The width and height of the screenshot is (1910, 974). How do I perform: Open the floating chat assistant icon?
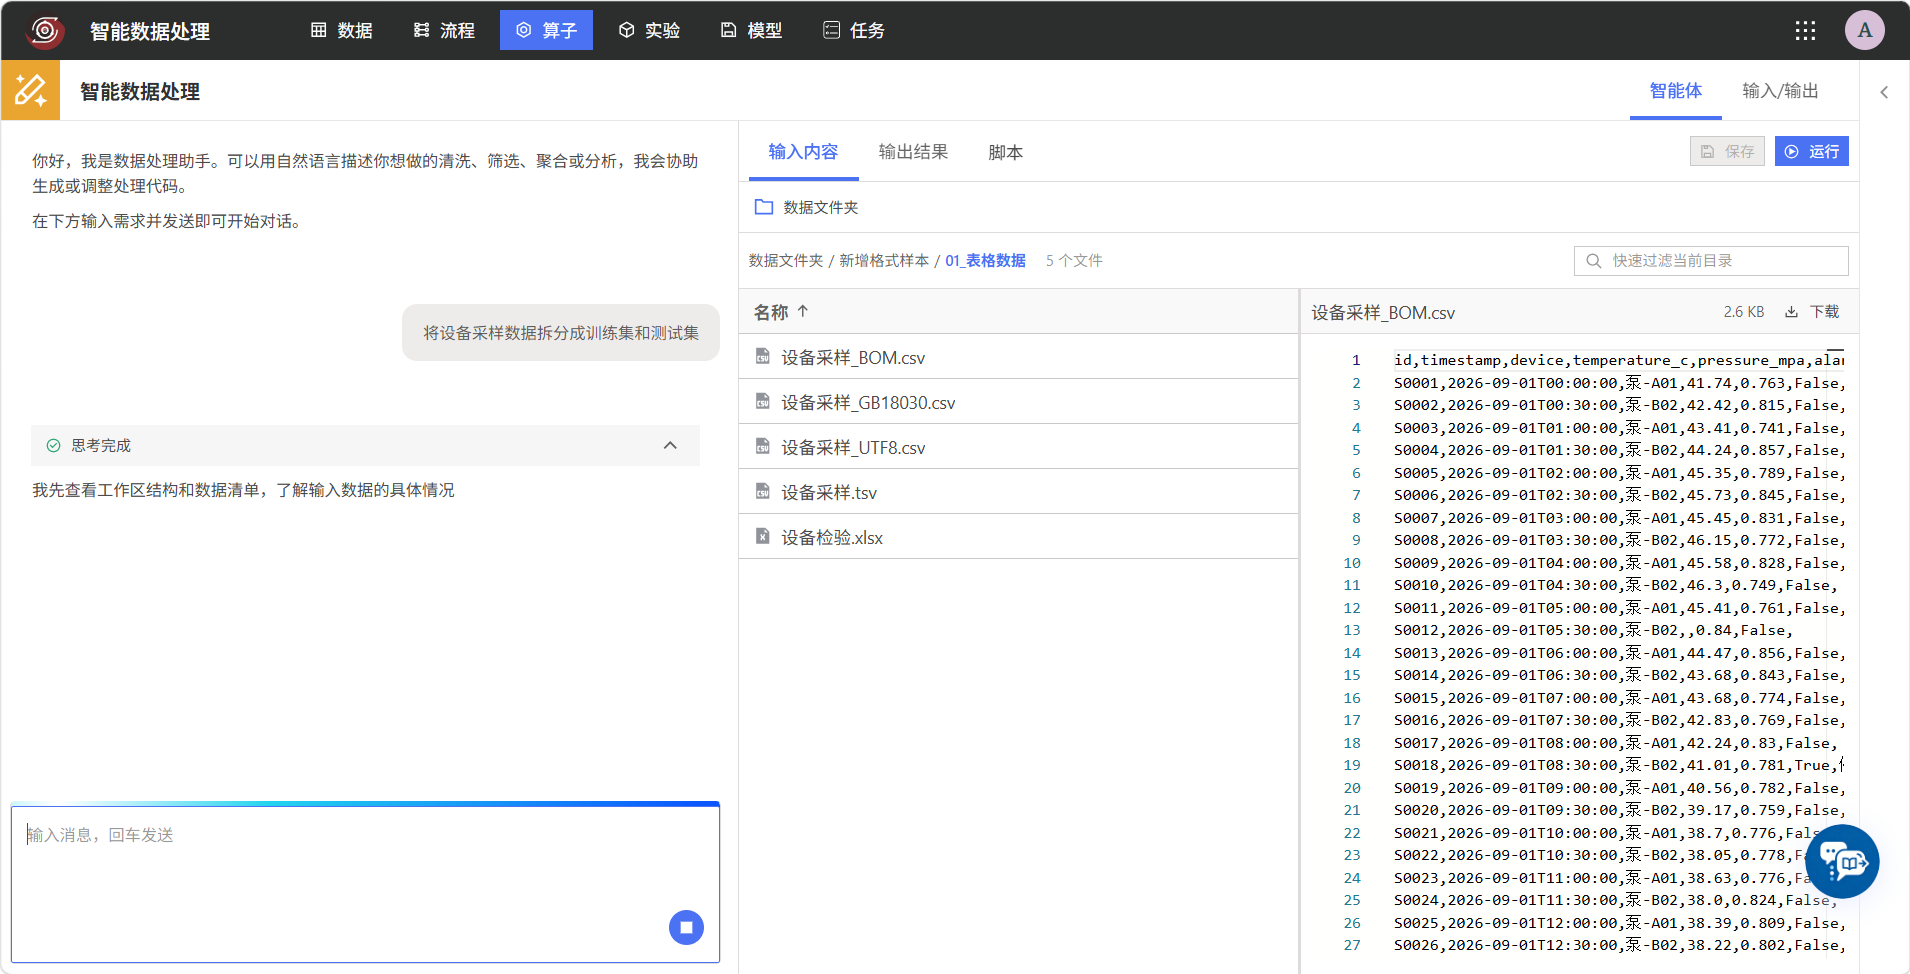coord(1842,861)
